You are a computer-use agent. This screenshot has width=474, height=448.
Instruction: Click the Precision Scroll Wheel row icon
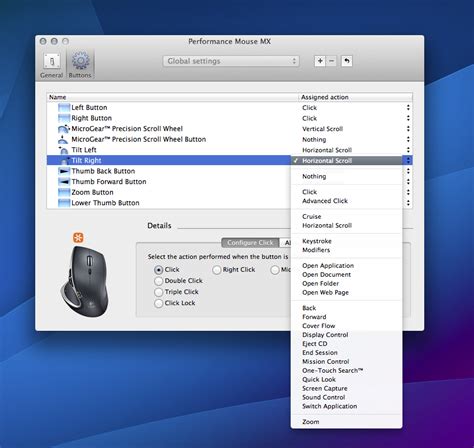64,129
